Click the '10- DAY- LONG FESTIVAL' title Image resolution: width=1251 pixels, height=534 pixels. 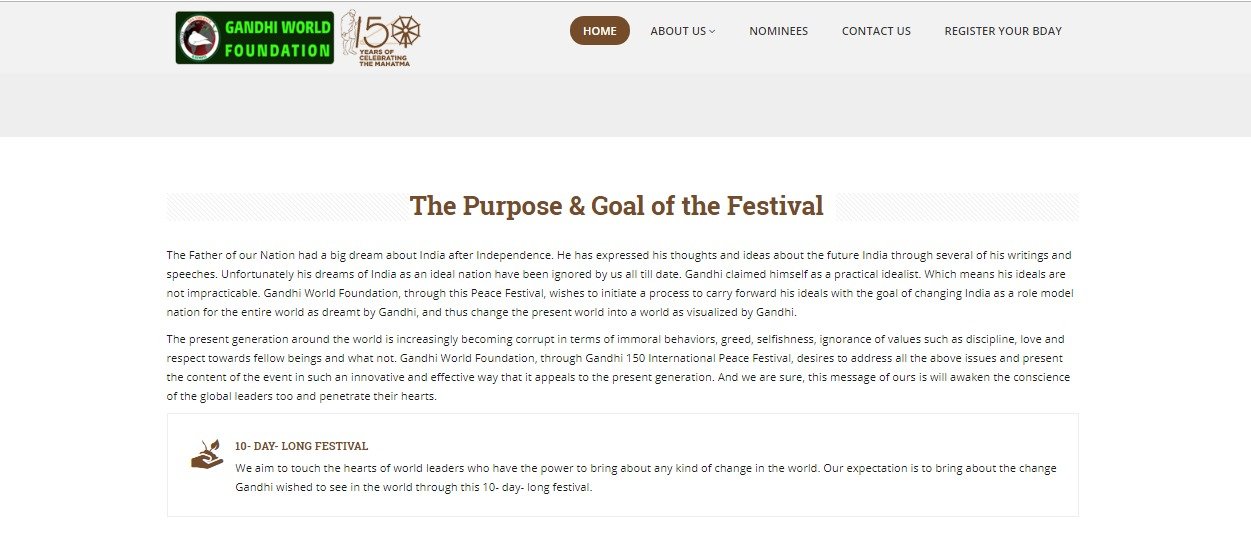tap(302, 446)
